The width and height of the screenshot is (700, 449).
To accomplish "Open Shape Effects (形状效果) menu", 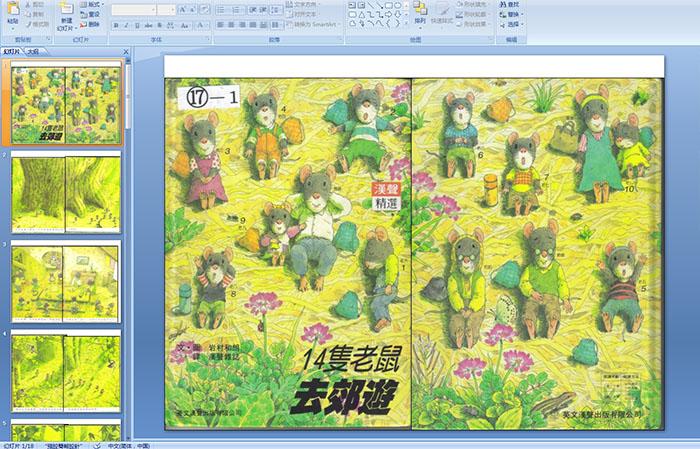I will coord(473,24).
